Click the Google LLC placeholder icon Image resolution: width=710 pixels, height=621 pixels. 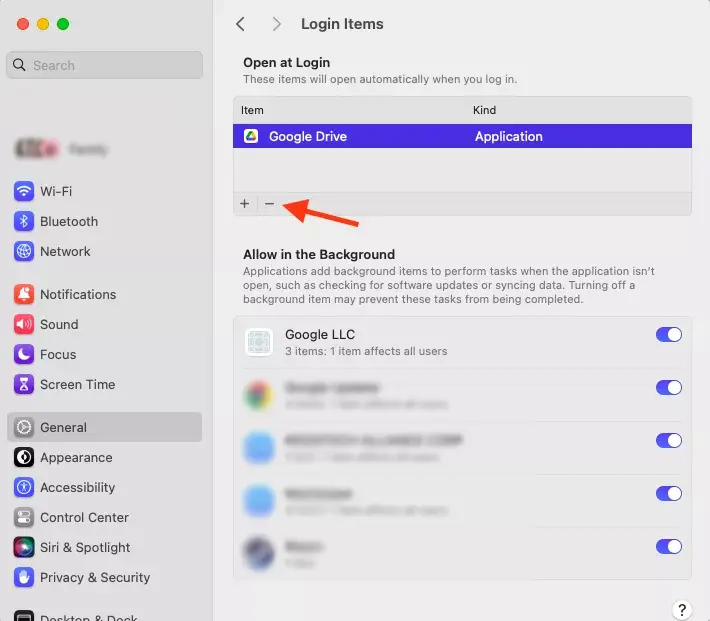pos(259,342)
